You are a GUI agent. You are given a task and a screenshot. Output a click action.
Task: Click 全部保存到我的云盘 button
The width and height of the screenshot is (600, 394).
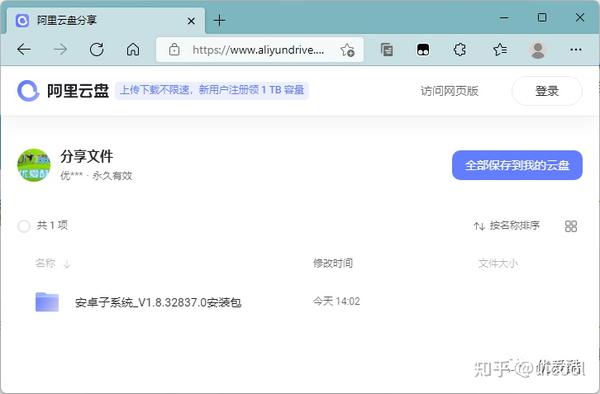tap(517, 165)
